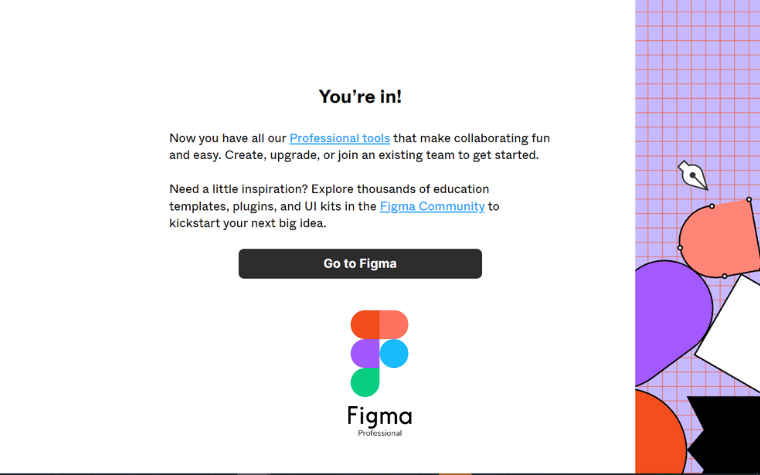This screenshot has width=760, height=475.
Task: Select the large salmon rounded shape illustration
Action: (720, 238)
